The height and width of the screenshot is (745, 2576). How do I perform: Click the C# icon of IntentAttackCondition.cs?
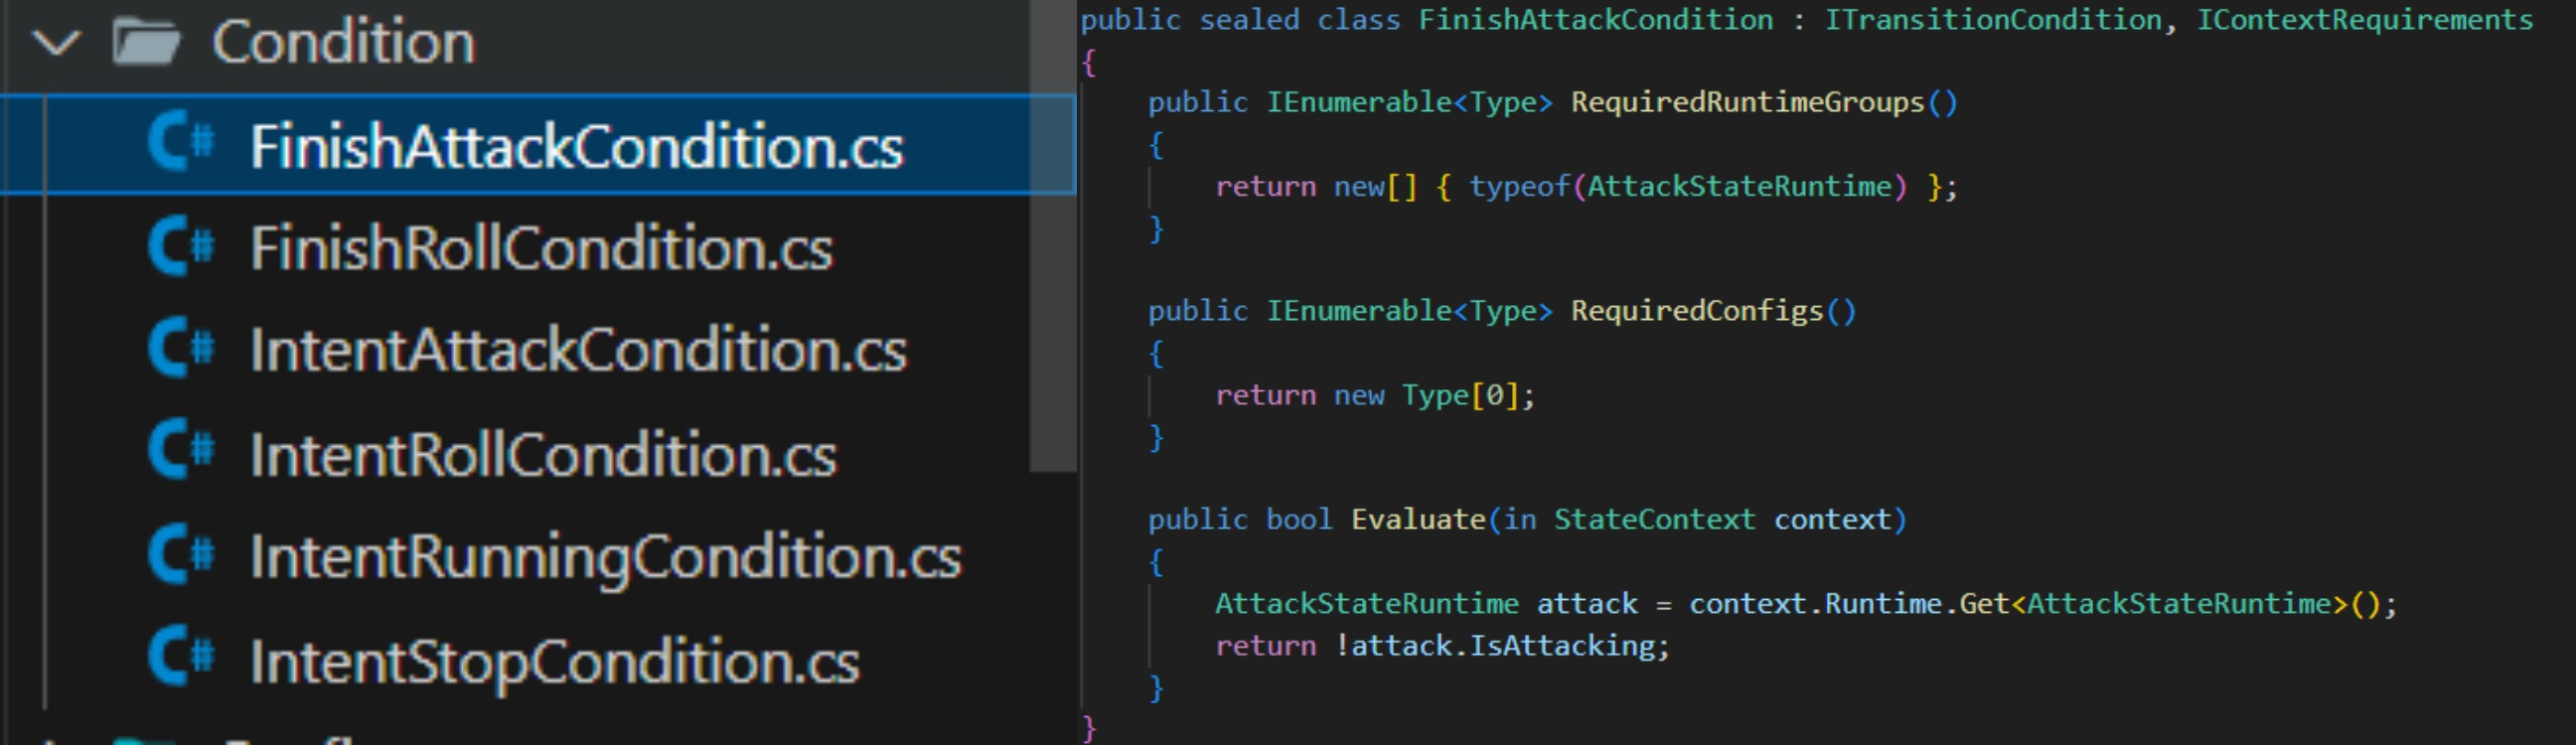(181, 348)
